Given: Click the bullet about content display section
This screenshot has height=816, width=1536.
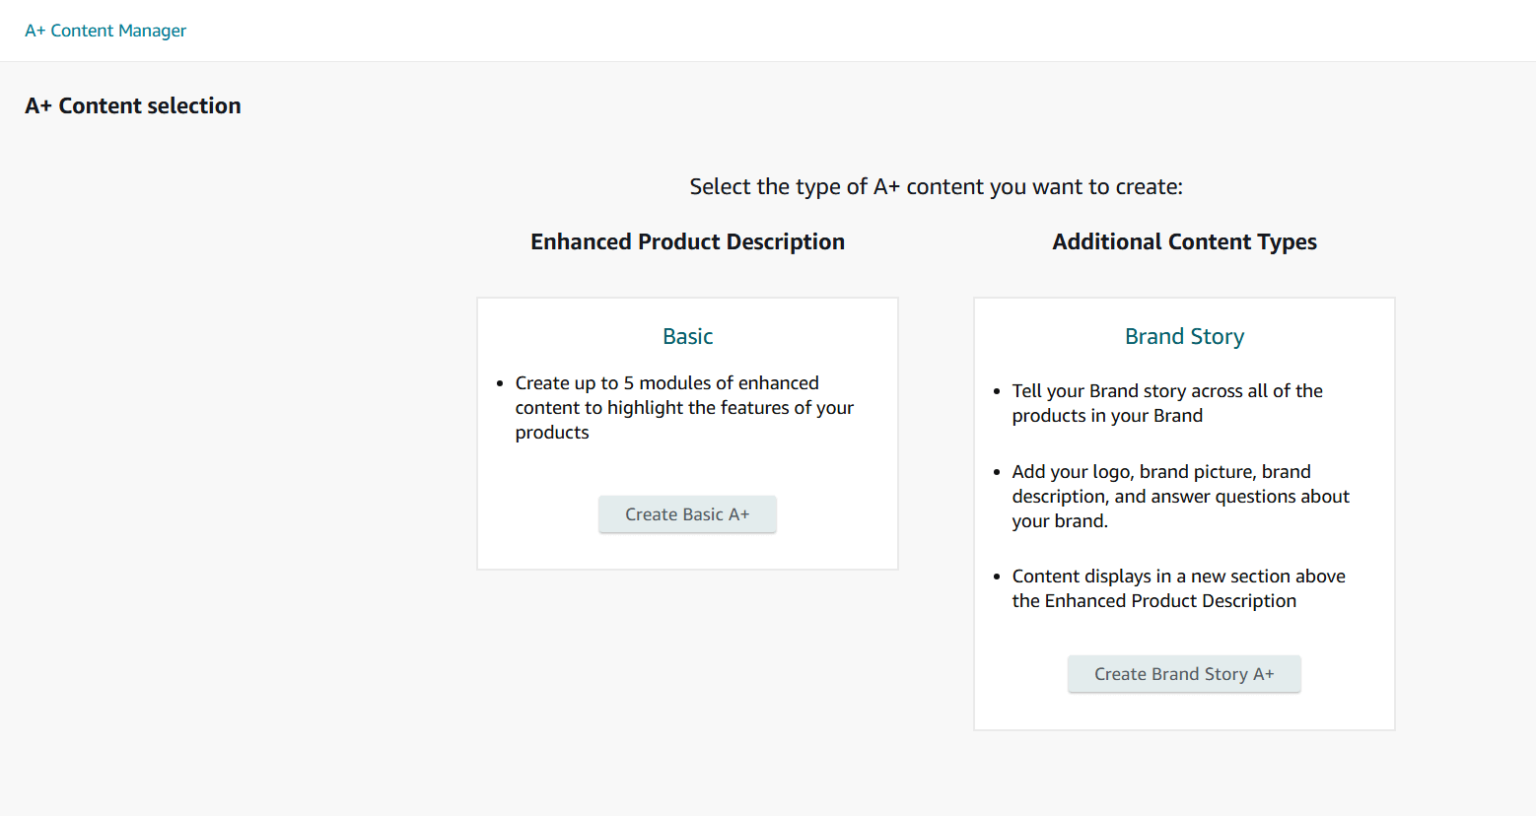Looking at the screenshot, I should tap(1178, 588).
